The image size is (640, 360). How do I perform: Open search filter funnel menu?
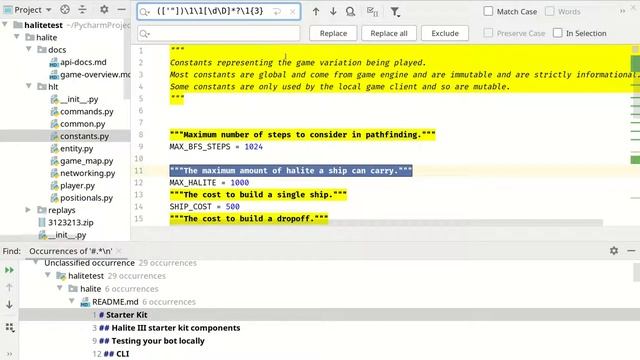point(395,12)
